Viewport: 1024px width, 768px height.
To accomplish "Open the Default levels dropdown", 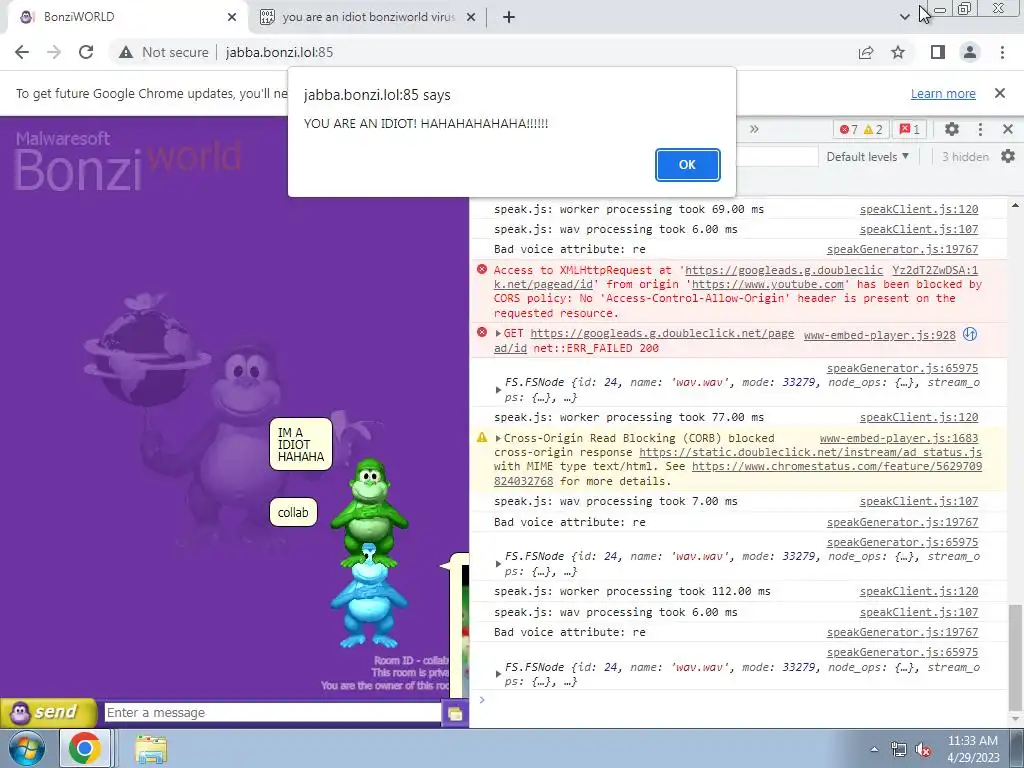I will click(867, 157).
